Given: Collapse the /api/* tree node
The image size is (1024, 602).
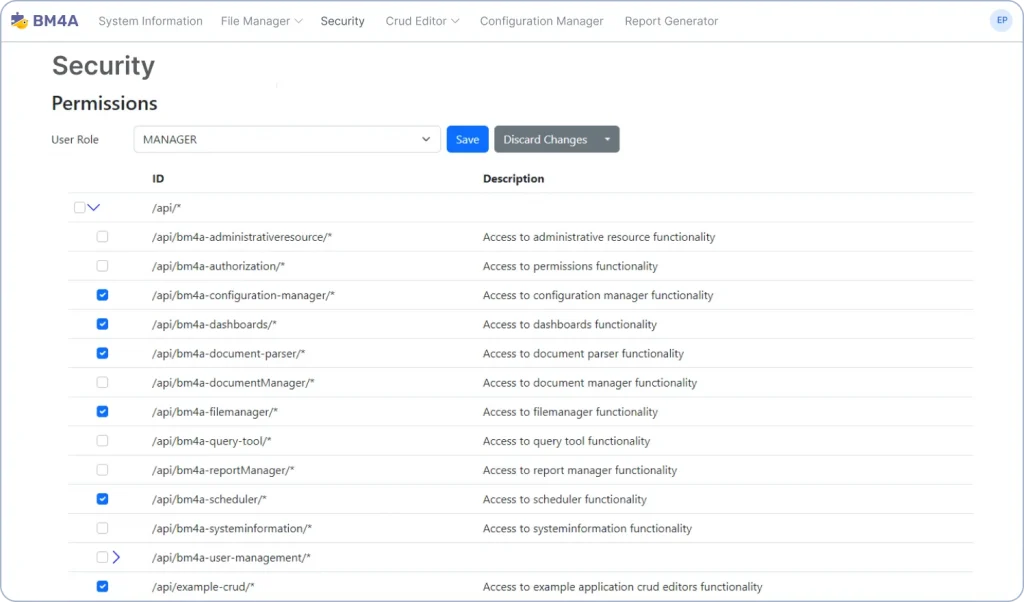Looking at the screenshot, I should (94, 208).
